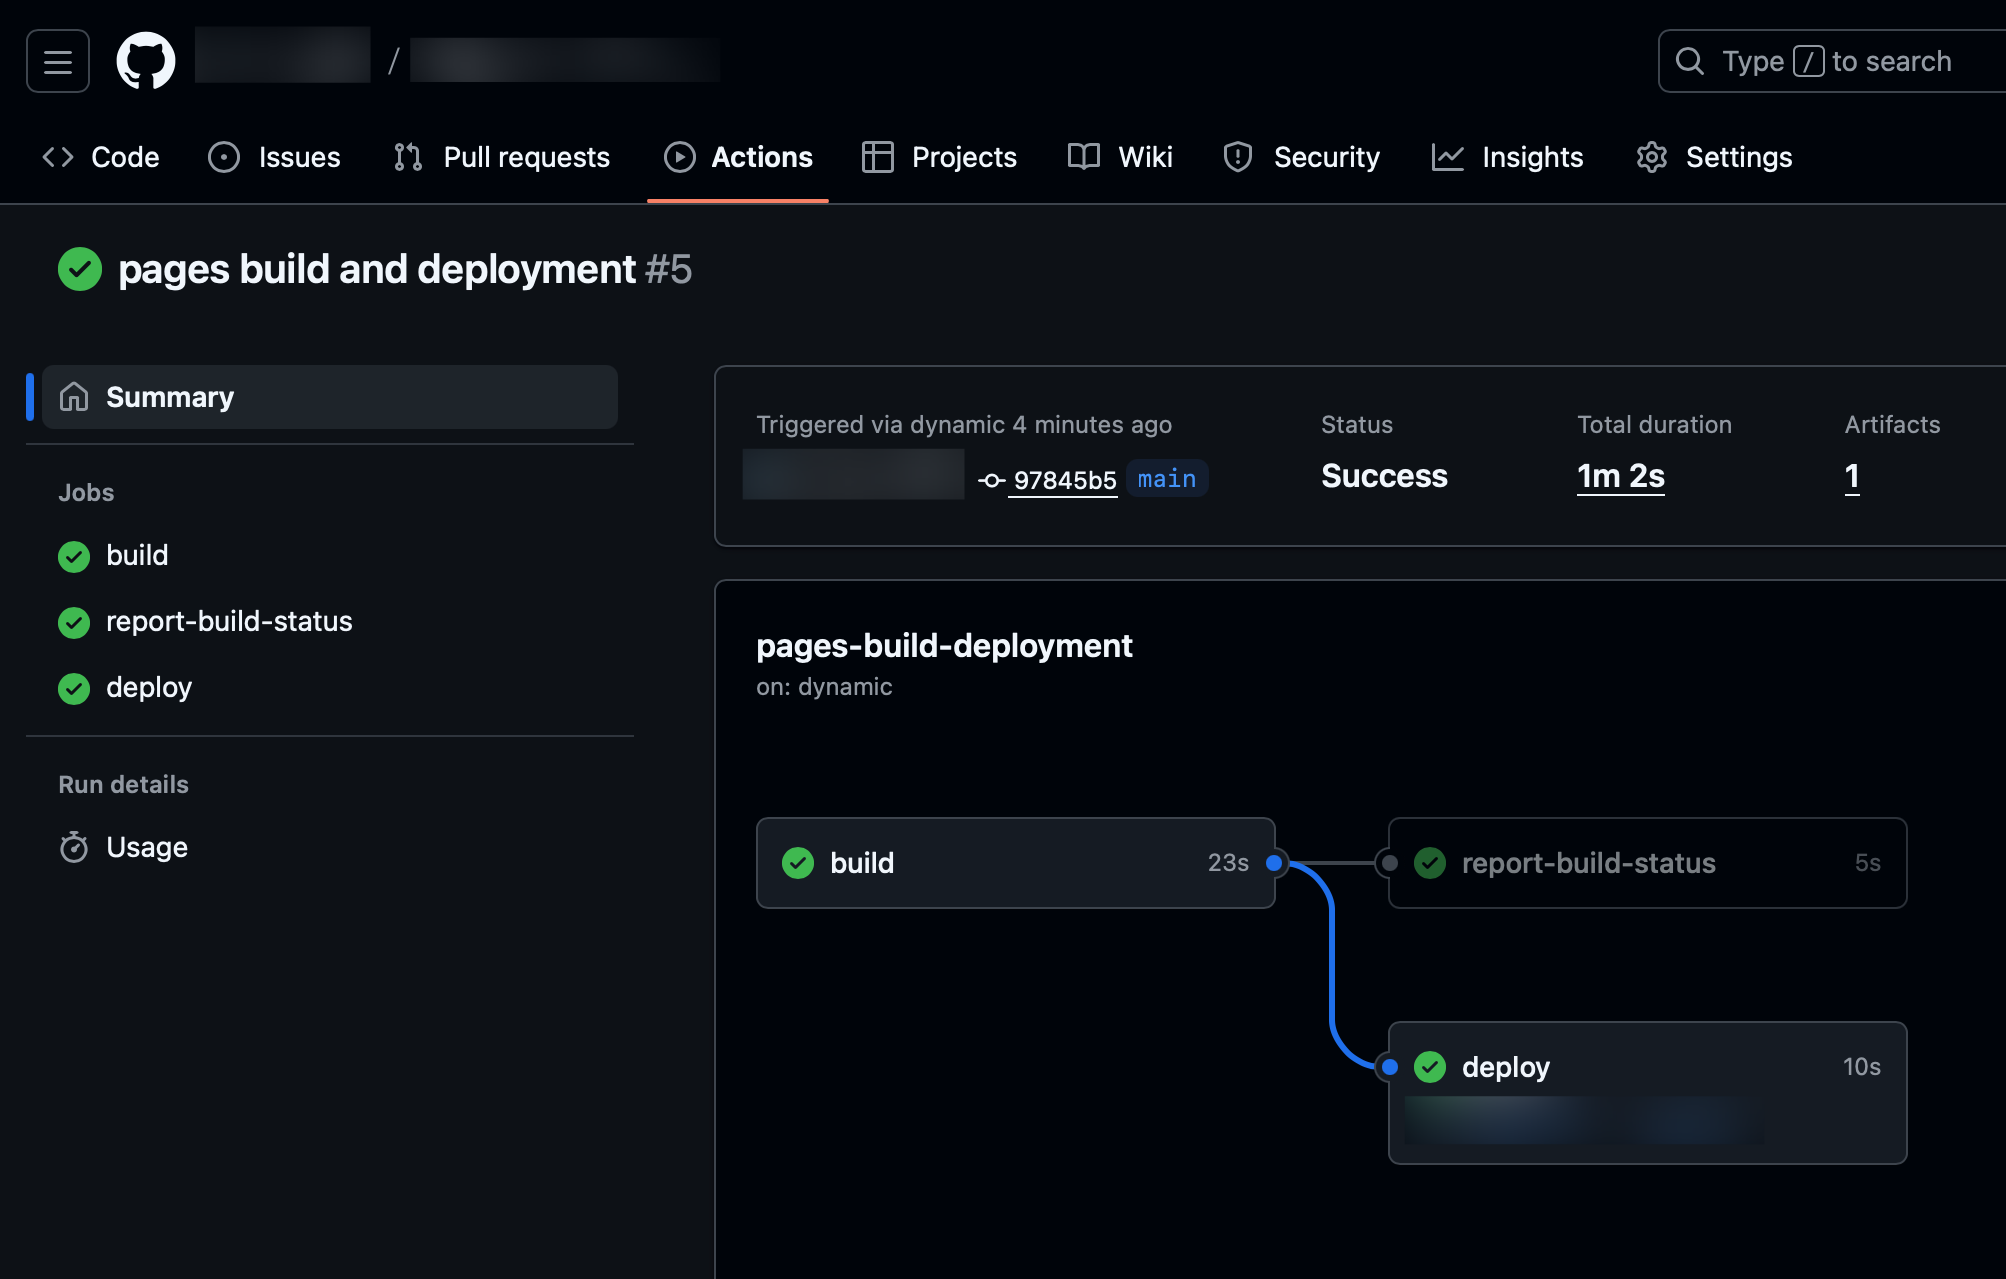Screen dimensions: 2006x1279
Task: Open the Insights tab
Action: [x=1507, y=157]
